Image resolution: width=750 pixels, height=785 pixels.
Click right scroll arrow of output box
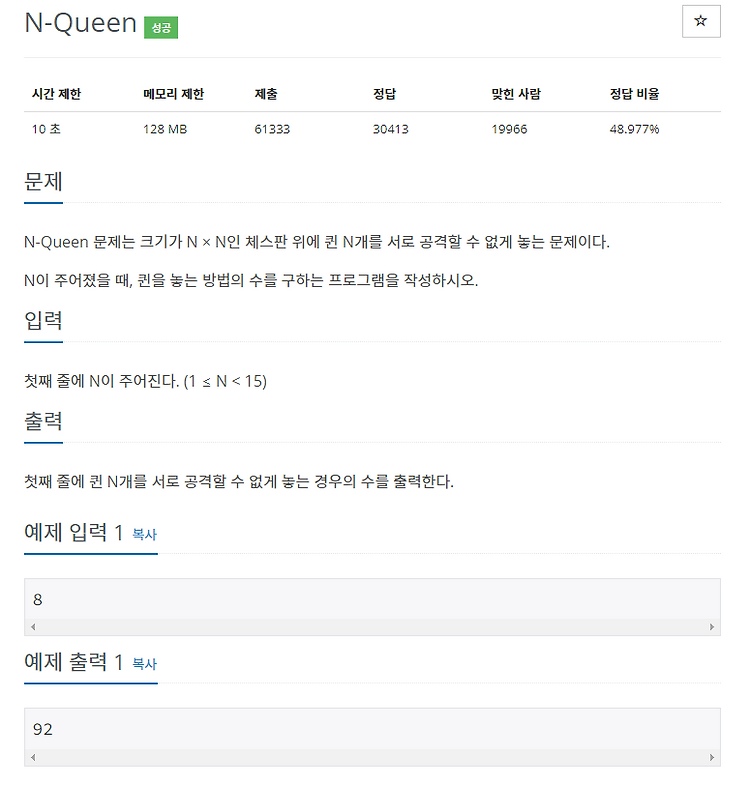pyautogui.click(x=711, y=757)
